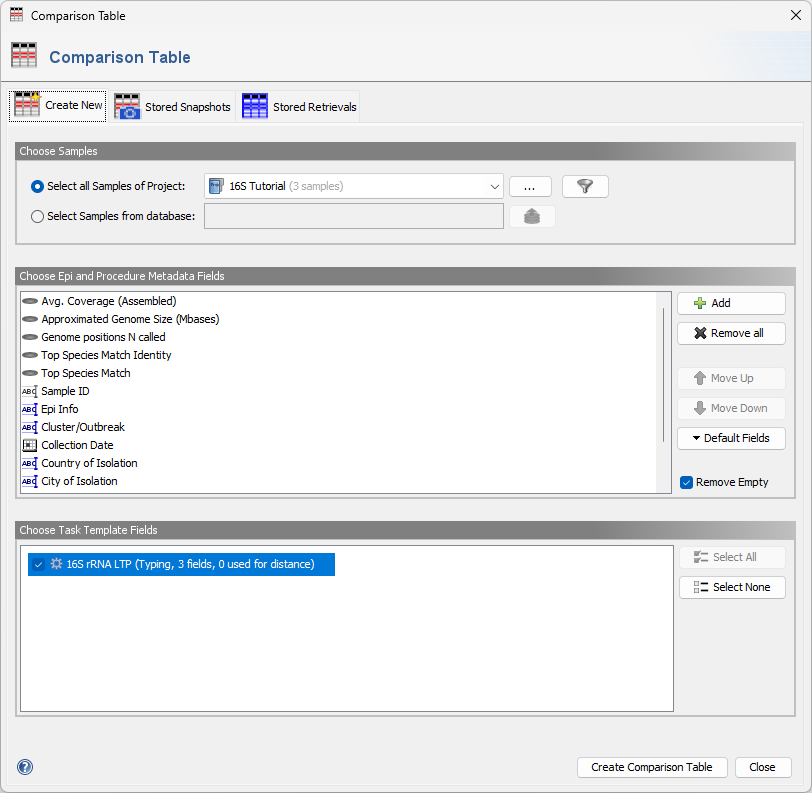Uncheck the 16S rRNA LTP task template
The width and height of the screenshot is (812, 793).
38,563
